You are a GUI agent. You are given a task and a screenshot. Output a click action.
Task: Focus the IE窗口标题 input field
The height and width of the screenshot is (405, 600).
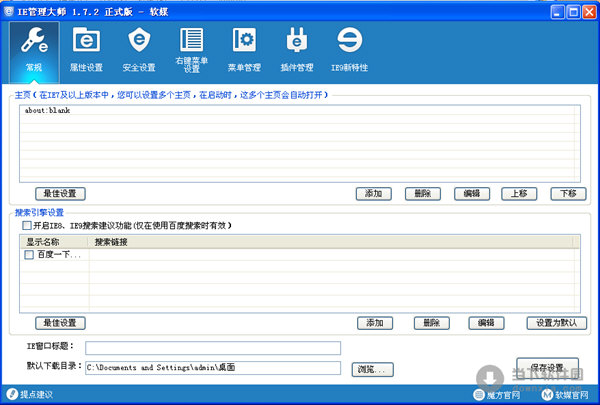(213, 348)
